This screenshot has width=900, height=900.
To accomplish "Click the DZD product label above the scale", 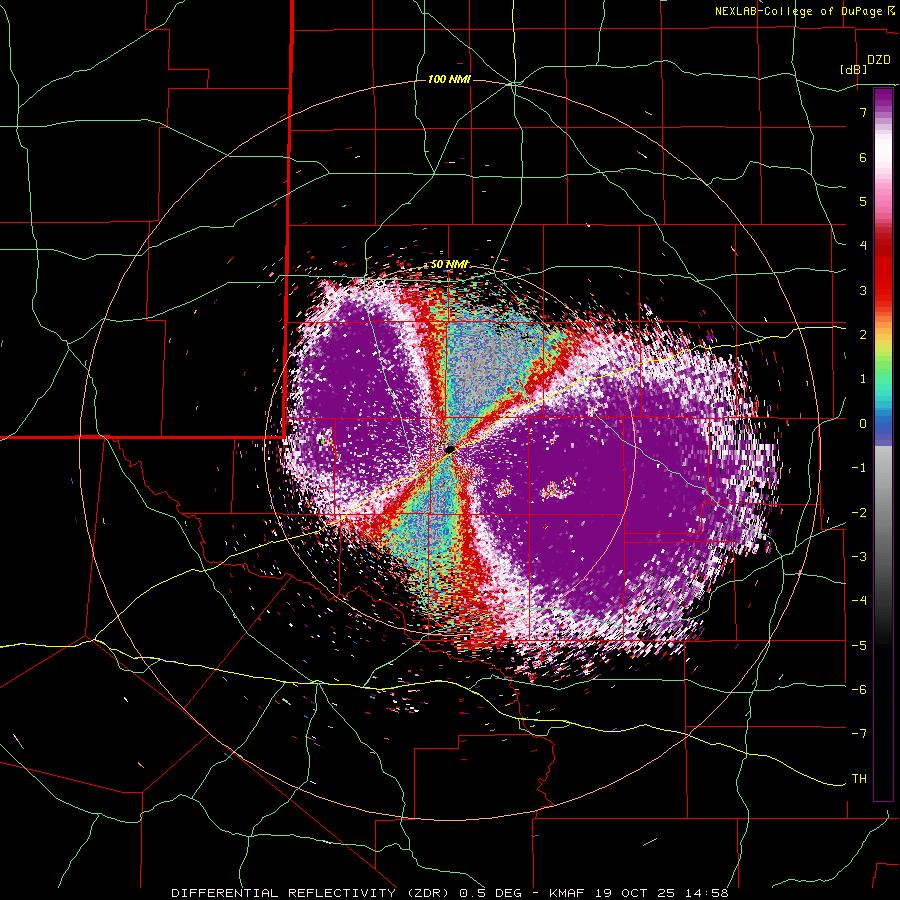I will click(x=879, y=60).
